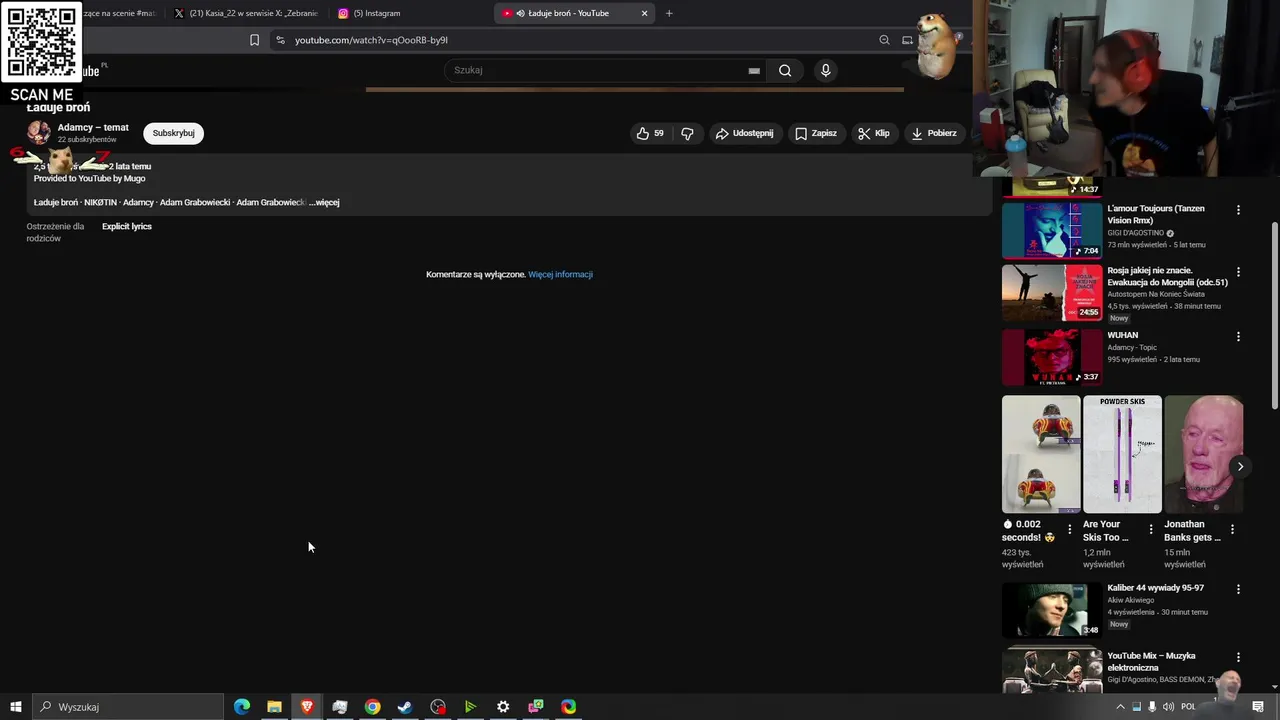Open a new browser tab
This screenshot has height=720, width=1280.
pos(669,13)
